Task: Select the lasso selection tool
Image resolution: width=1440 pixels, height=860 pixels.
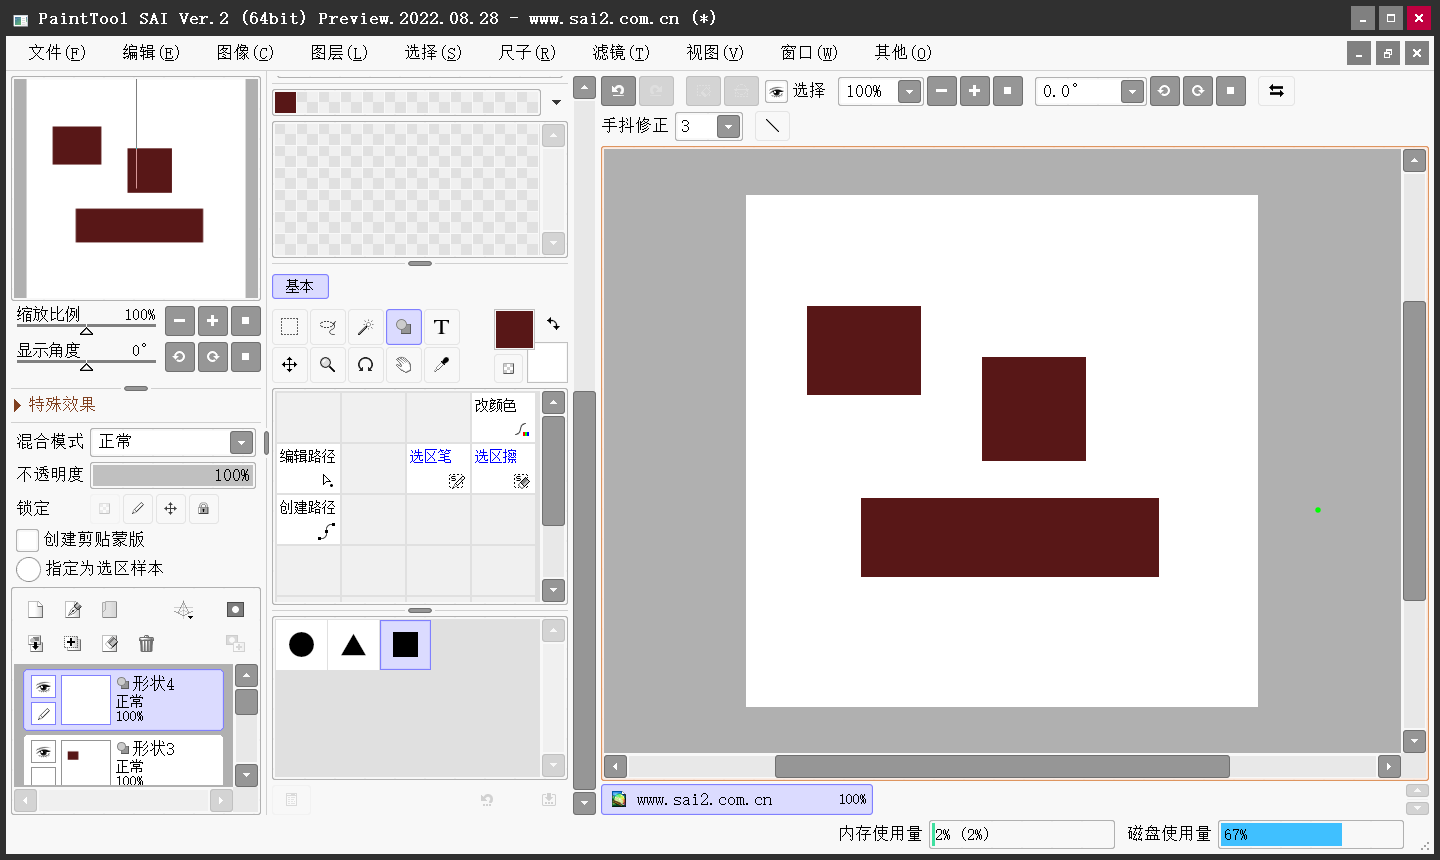Action: pyautogui.click(x=327, y=327)
